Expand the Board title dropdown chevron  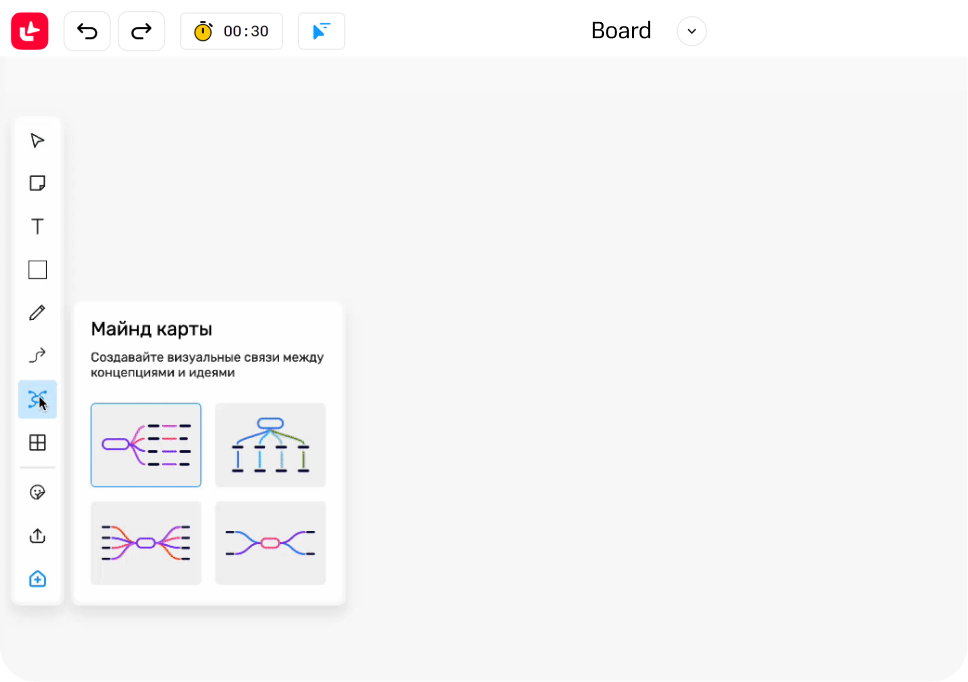click(x=691, y=31)
